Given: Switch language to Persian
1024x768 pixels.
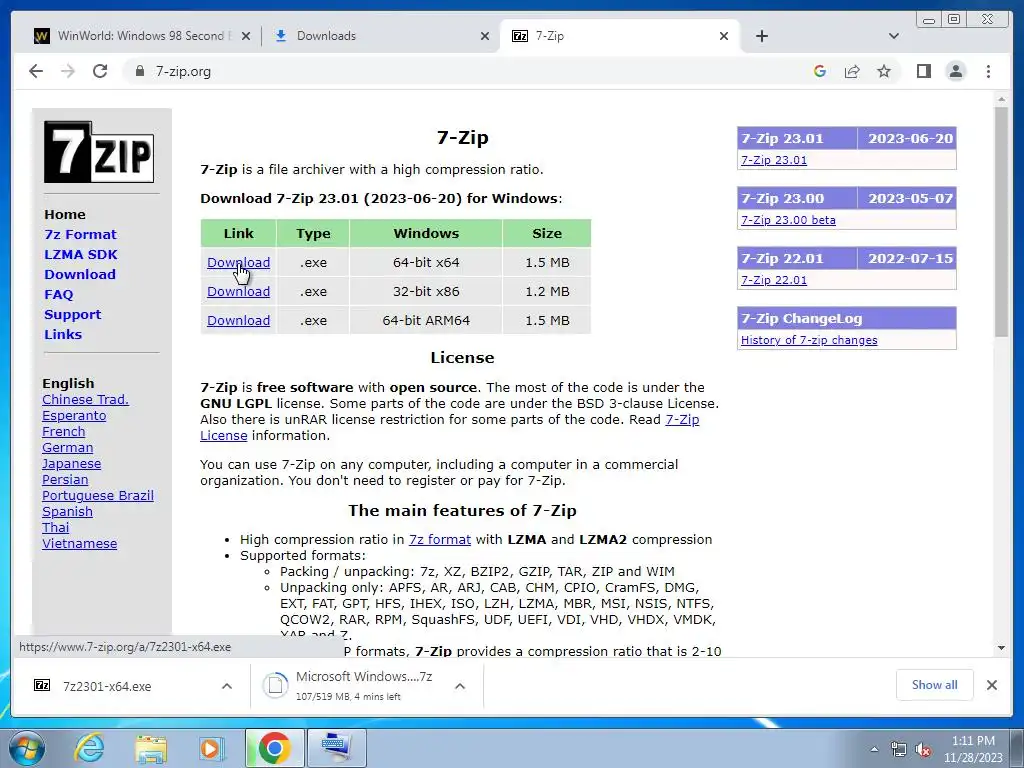Looking at the screenshot, I should (x=65, y=480).
